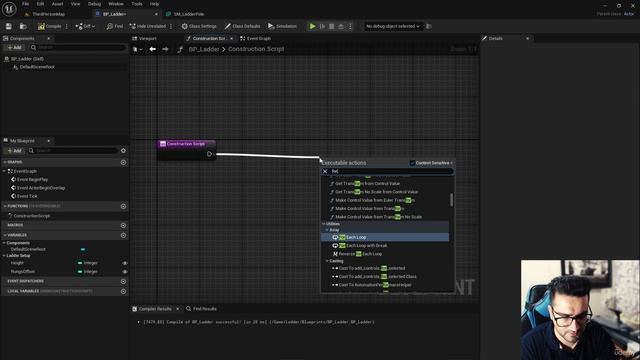Click the add icon on Local Variables section
Image resolution: width=640 pixels, height=360 pixels.
[x=123, y=291]
